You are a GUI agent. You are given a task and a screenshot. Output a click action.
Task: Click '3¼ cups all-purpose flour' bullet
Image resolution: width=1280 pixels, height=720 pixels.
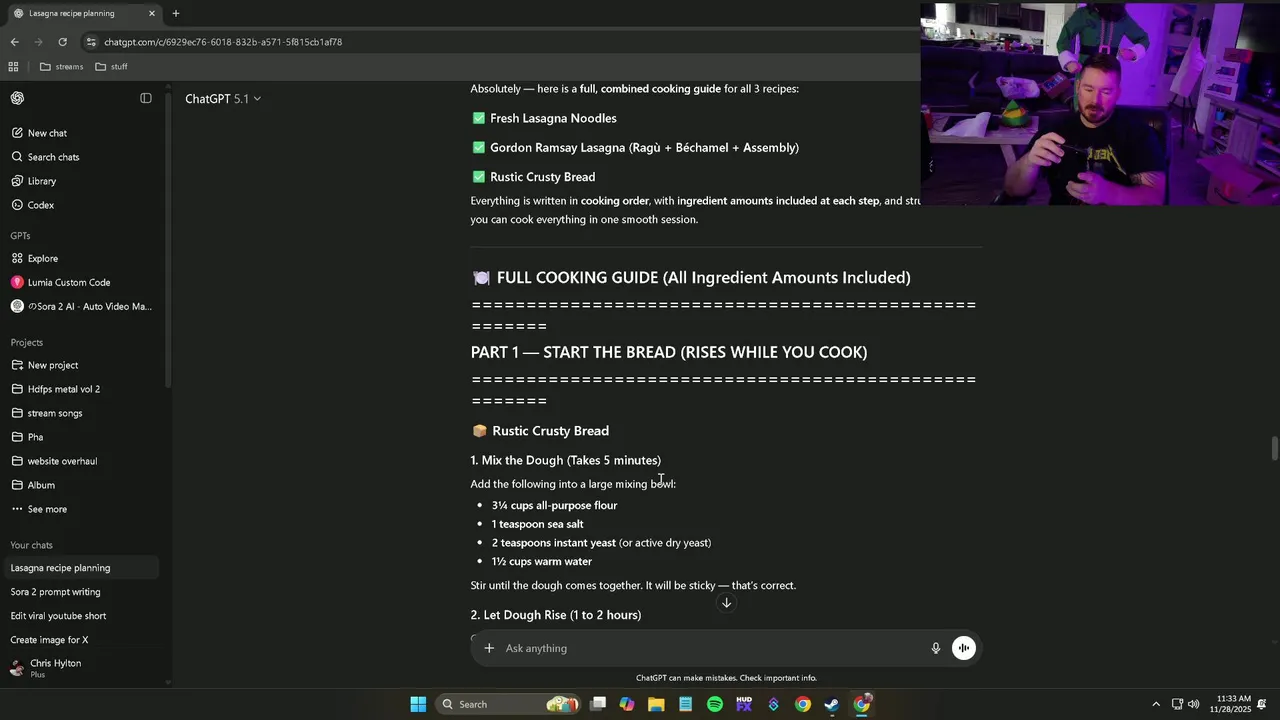pos(554,505)
